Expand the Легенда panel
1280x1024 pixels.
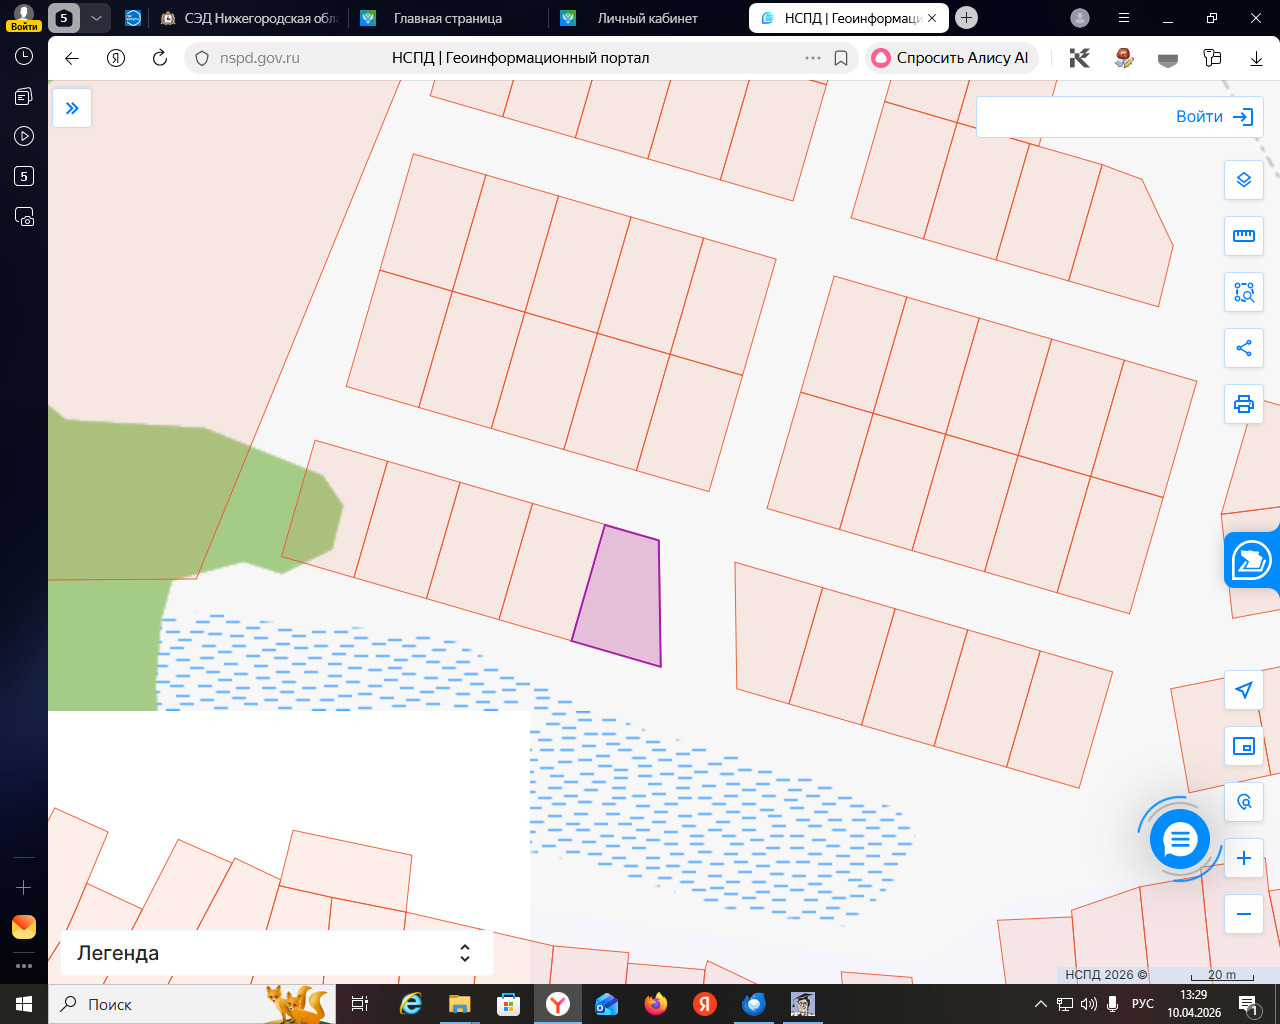[x=465, y=953]
